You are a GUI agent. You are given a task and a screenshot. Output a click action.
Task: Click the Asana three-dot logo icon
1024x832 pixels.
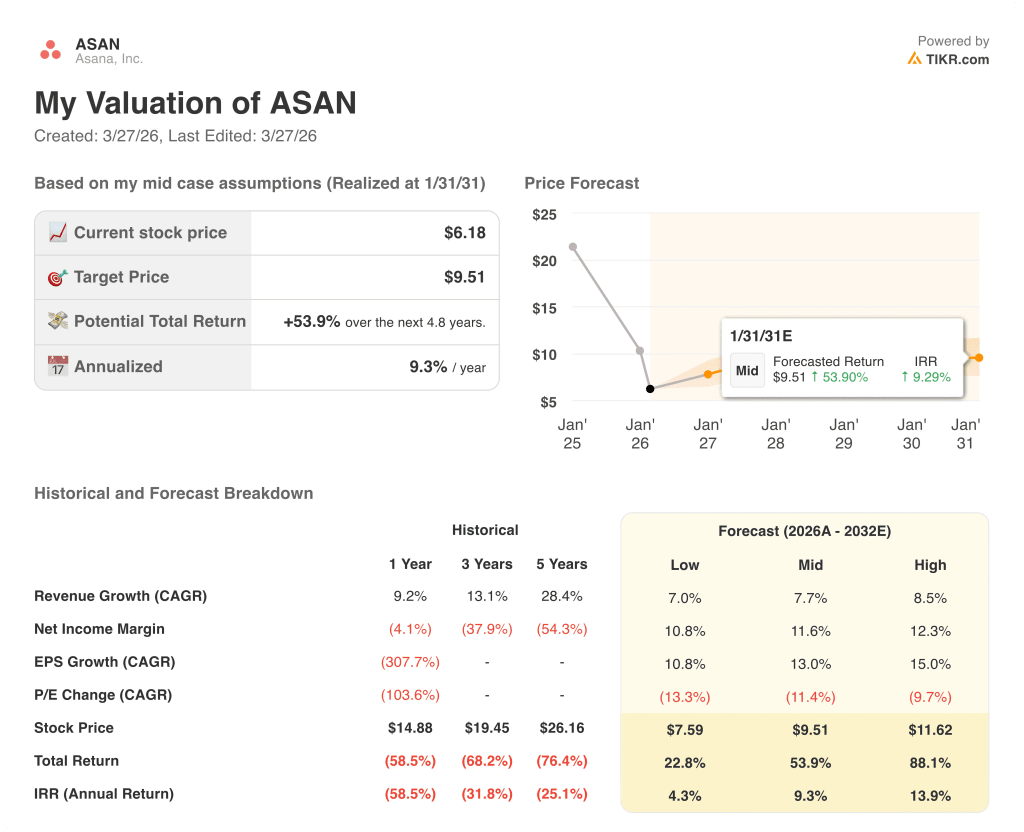(48, 49)
